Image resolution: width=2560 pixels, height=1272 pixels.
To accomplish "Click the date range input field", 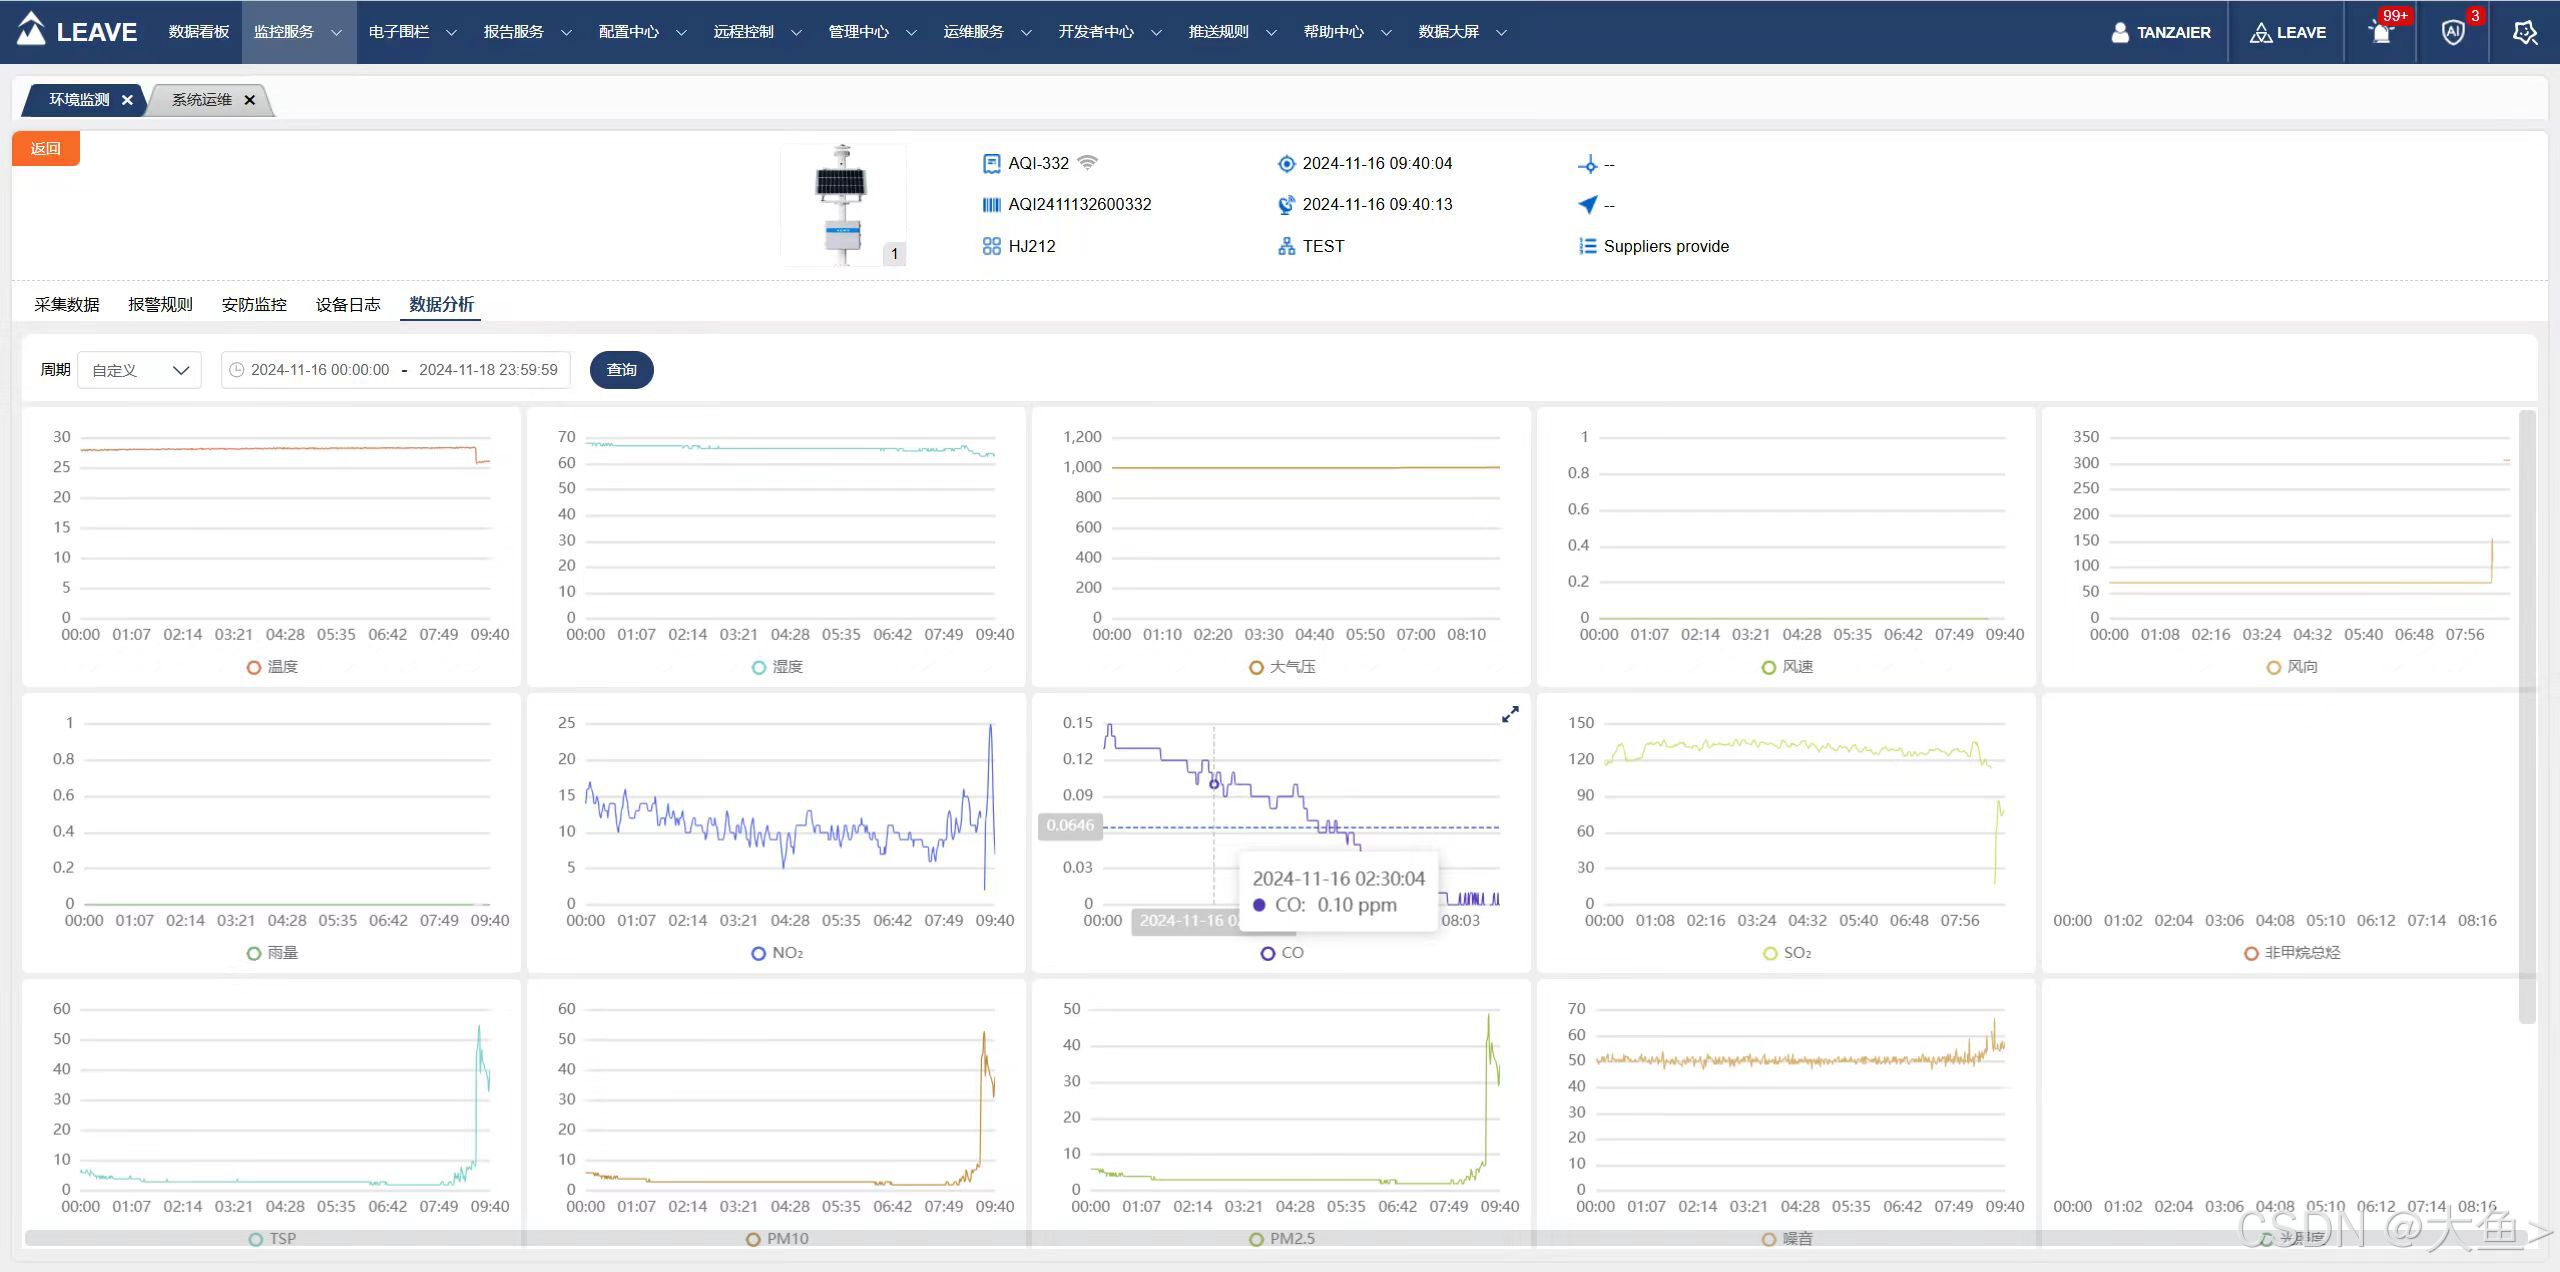I will 396,370.
